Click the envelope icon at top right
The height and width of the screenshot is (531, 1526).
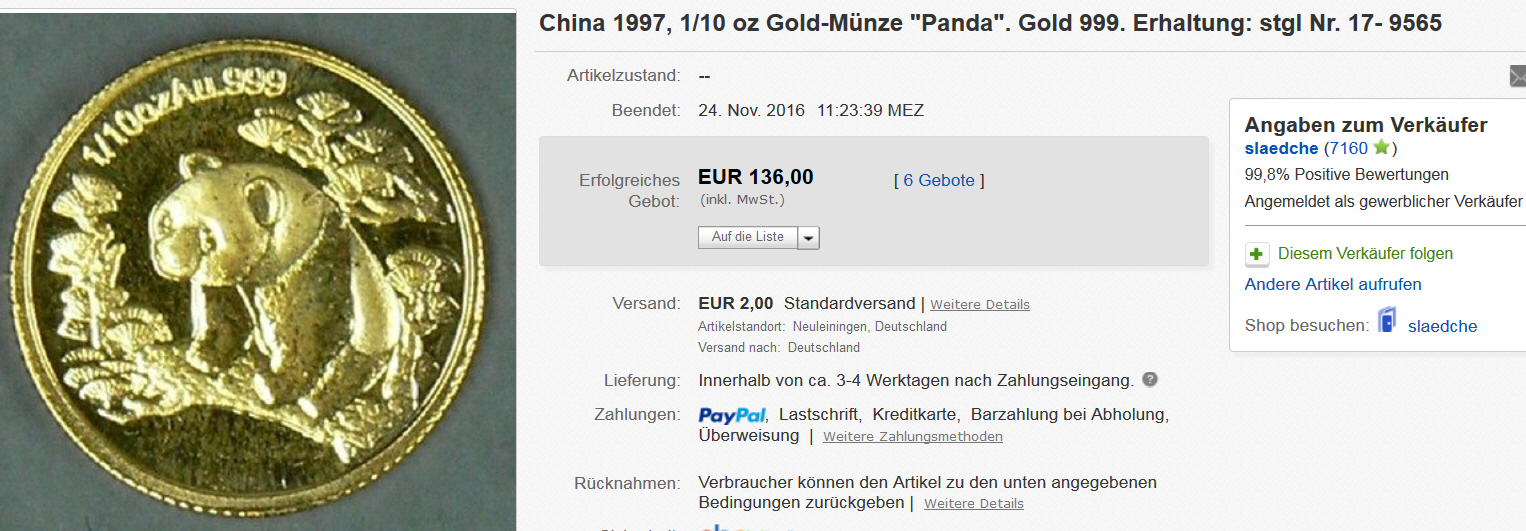coord(1517,76)
